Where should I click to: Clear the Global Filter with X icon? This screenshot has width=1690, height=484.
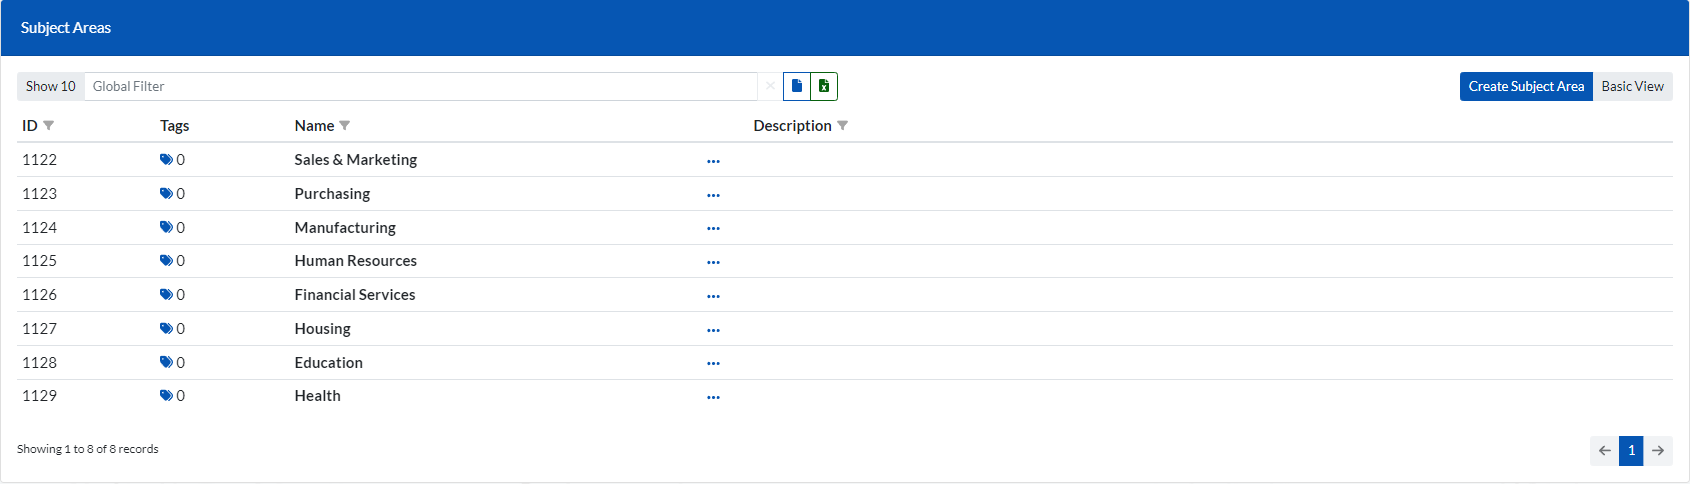point(769,87)
